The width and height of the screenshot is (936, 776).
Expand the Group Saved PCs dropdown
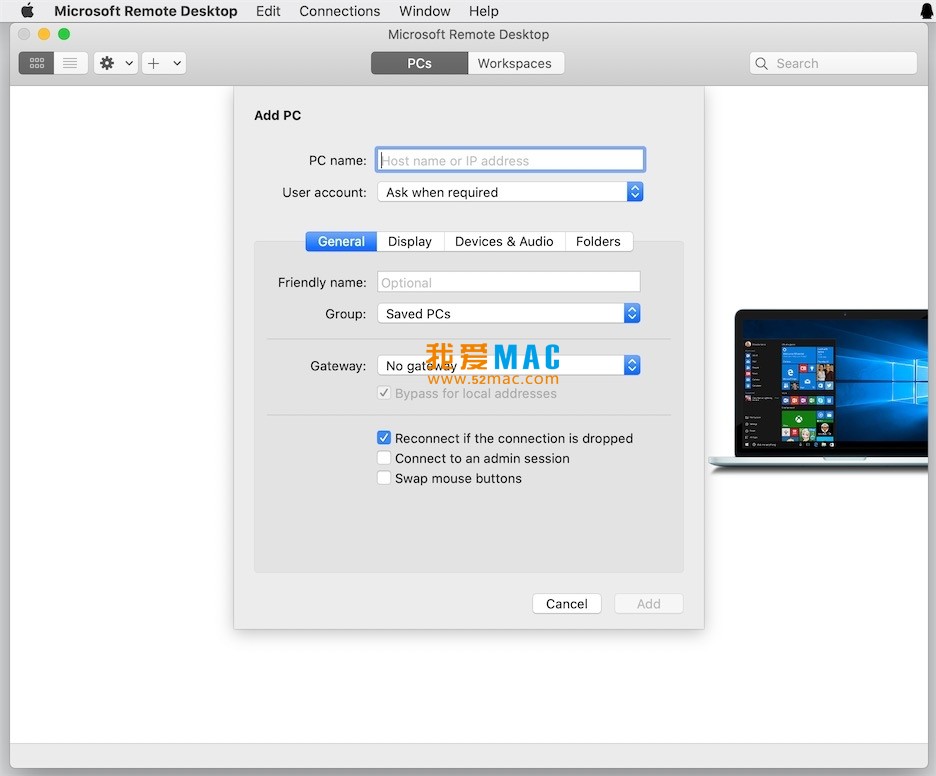pyautogui.click(x=508, y=314)
